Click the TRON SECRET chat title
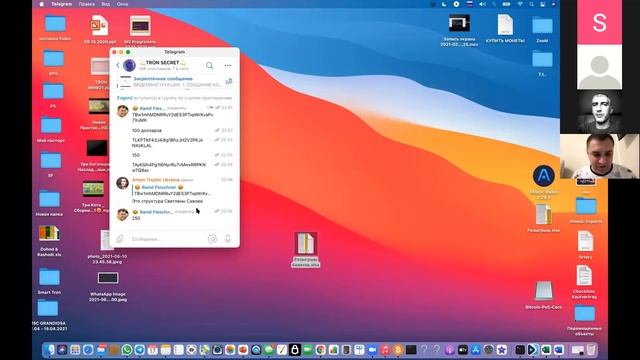The height and width of the screenshot is (360, 640). coord(162,62)
